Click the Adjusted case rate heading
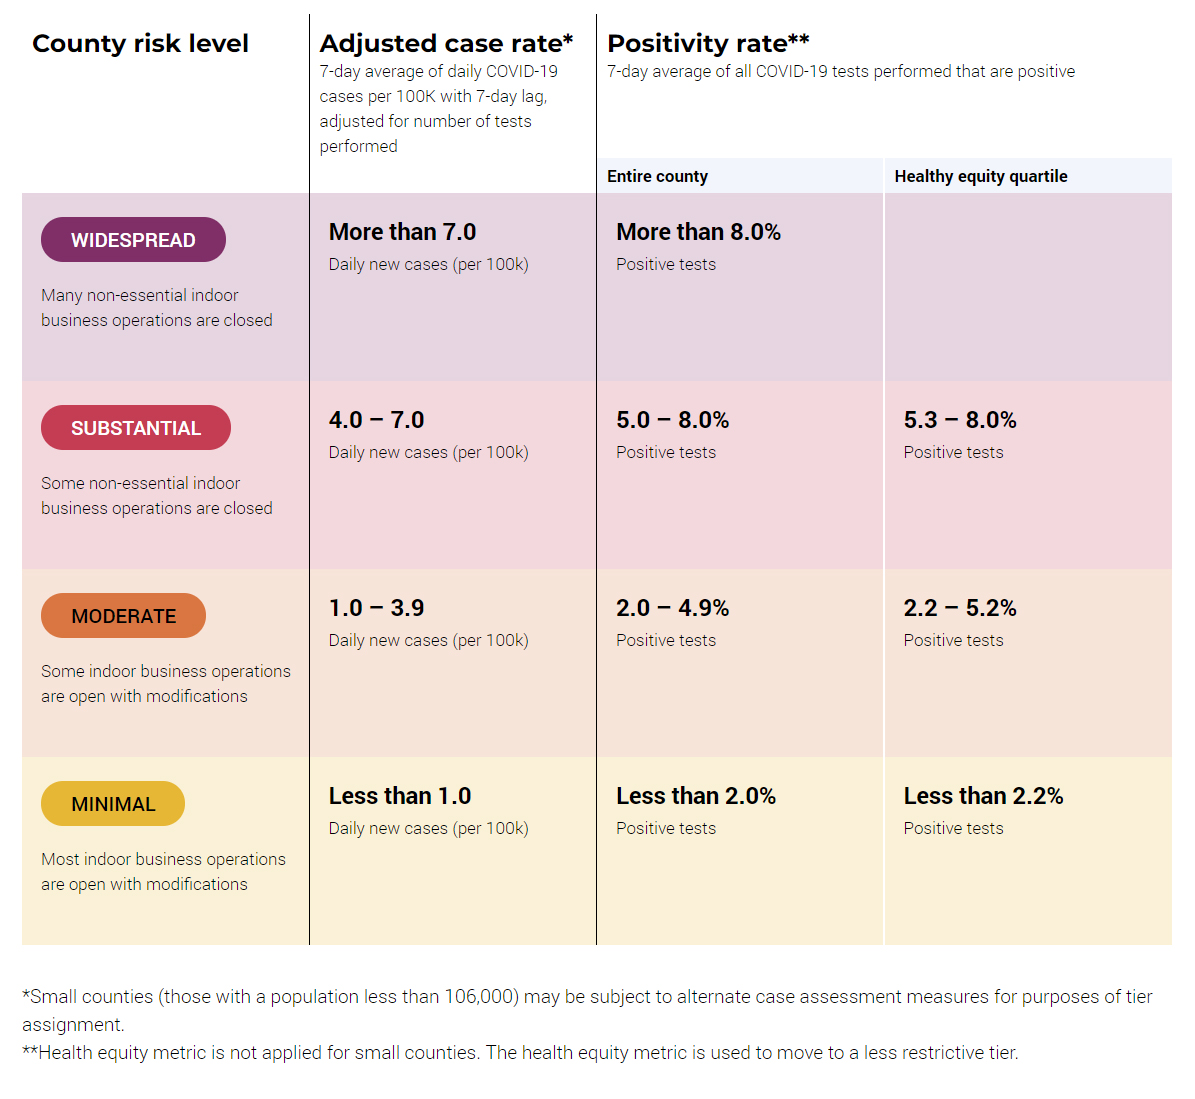The width and height of the screenshot is (1195, 1099). (x=446, y=44)
